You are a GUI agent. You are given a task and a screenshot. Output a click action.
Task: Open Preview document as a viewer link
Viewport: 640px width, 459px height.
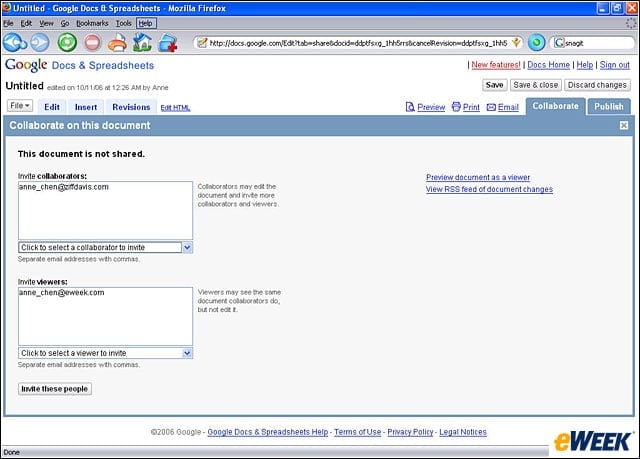pos(478,177)
